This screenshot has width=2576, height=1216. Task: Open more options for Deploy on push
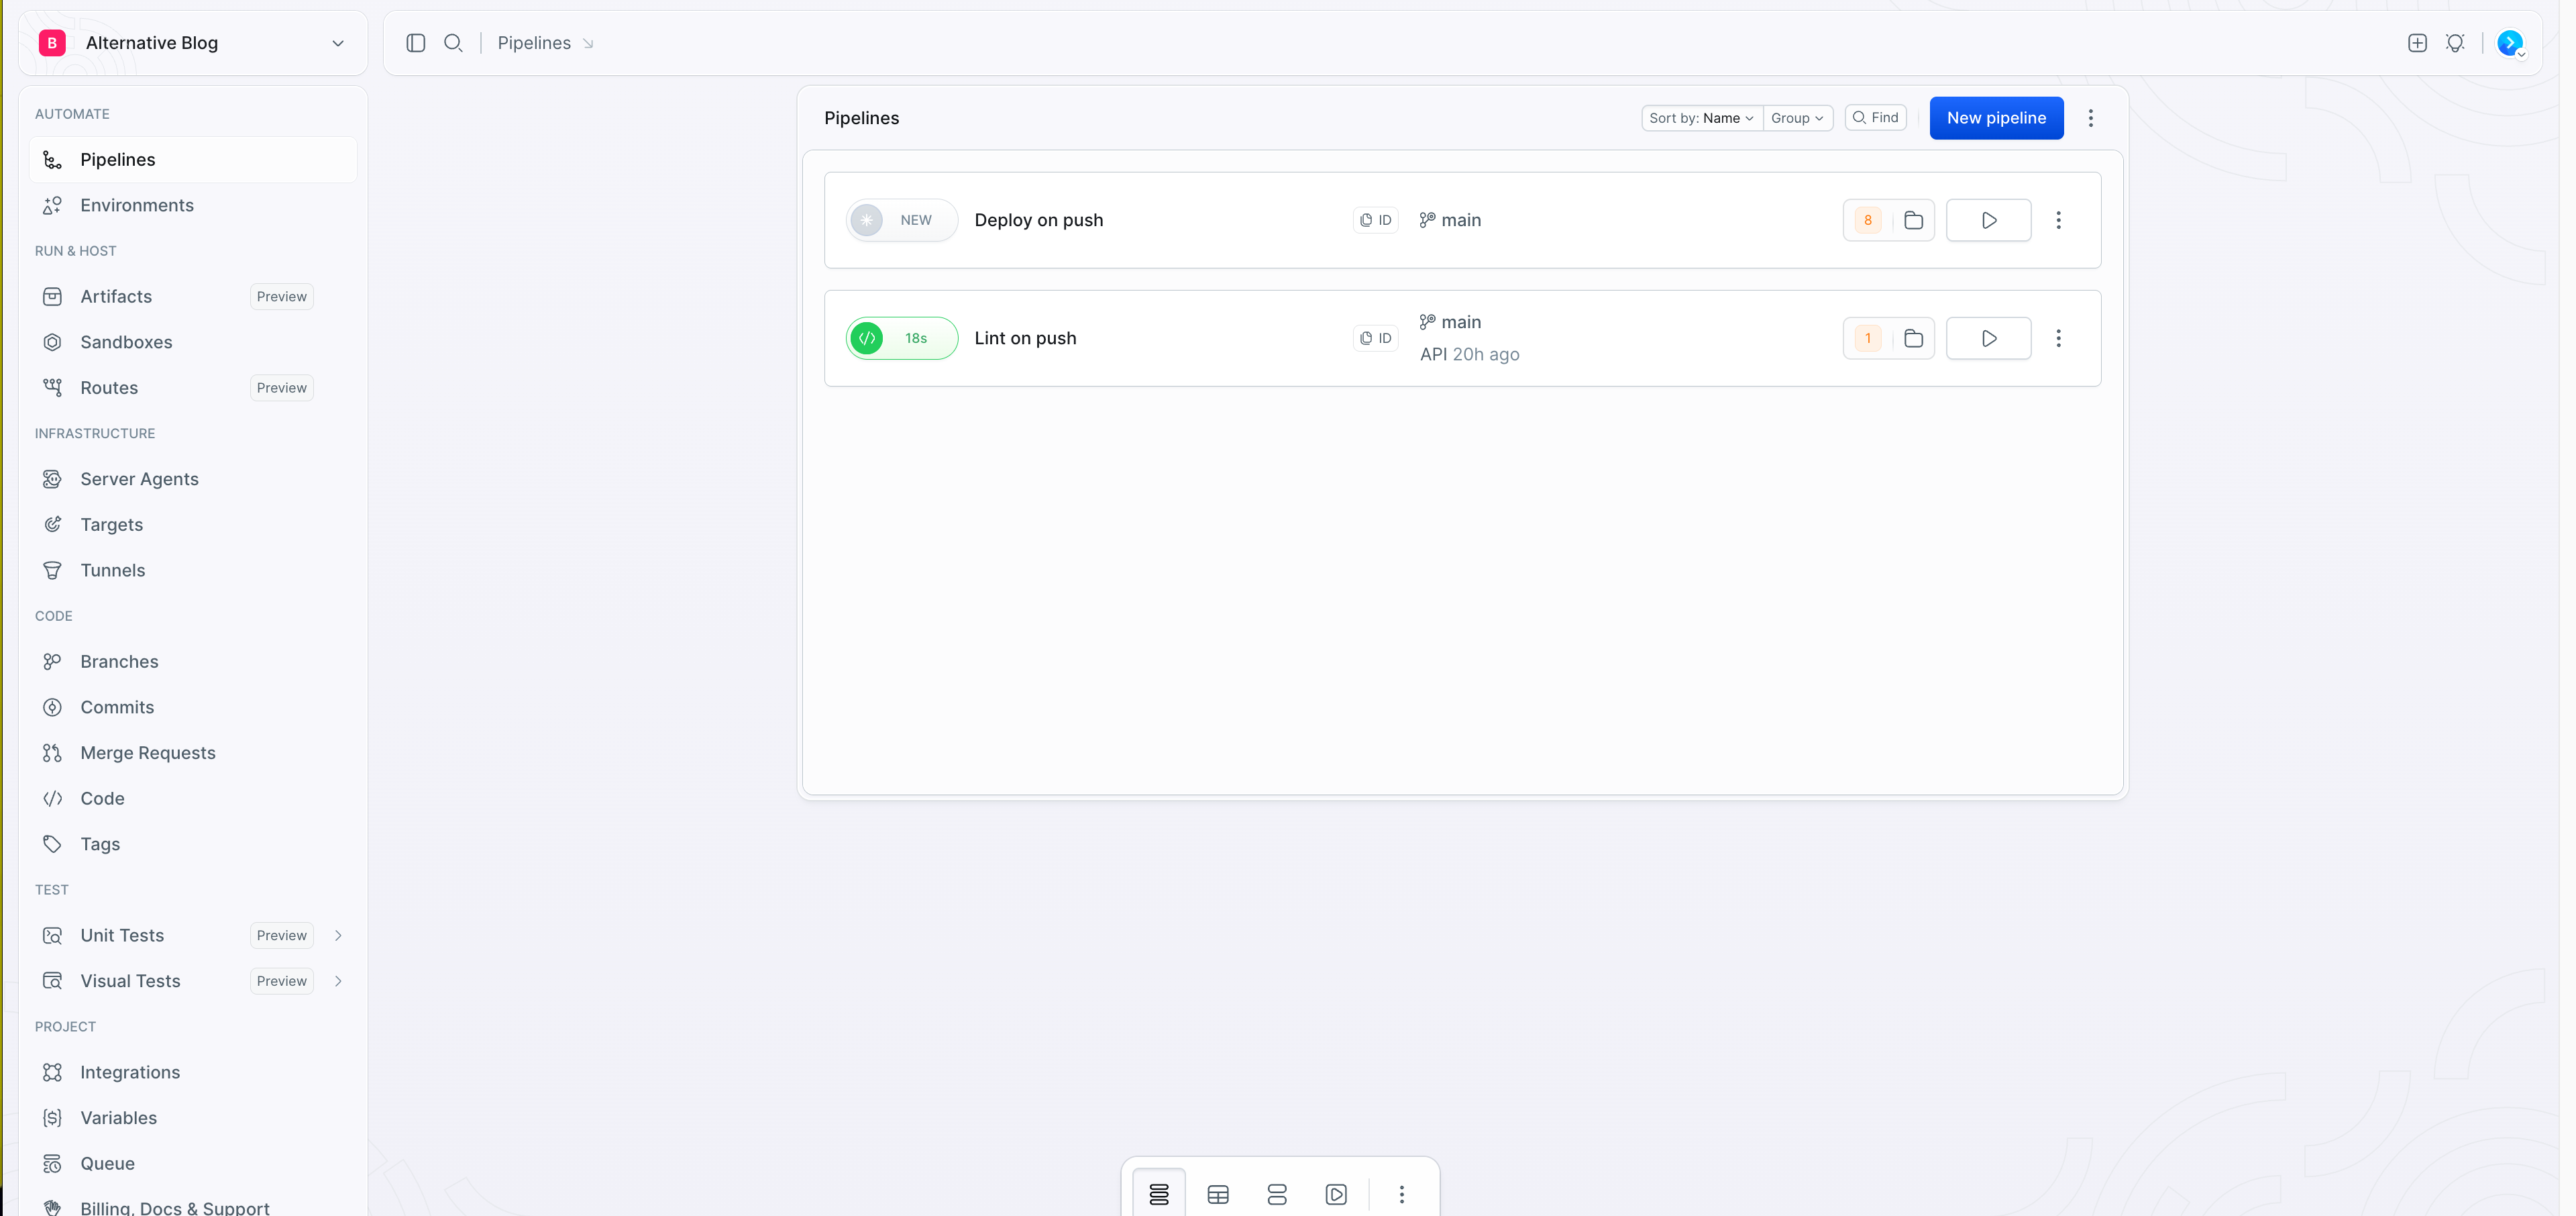coord(2058,220)
